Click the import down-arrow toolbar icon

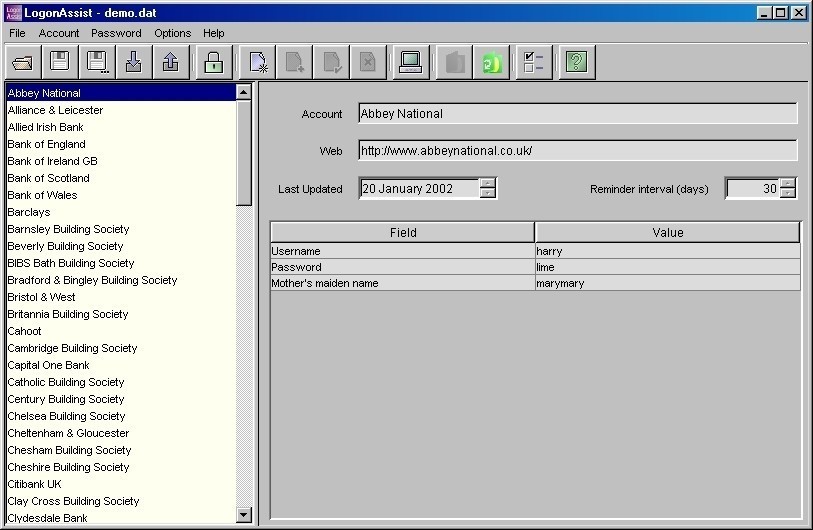pyautogui.click(x=134, y=62)
